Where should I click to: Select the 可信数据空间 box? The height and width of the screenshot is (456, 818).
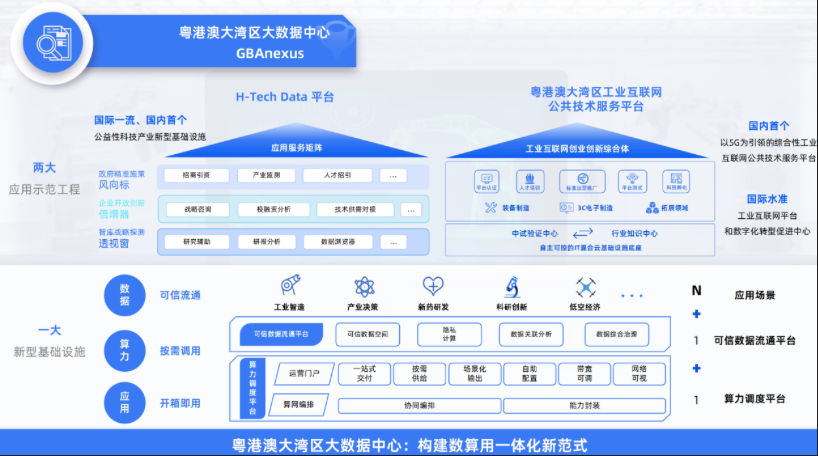(368, 334)
